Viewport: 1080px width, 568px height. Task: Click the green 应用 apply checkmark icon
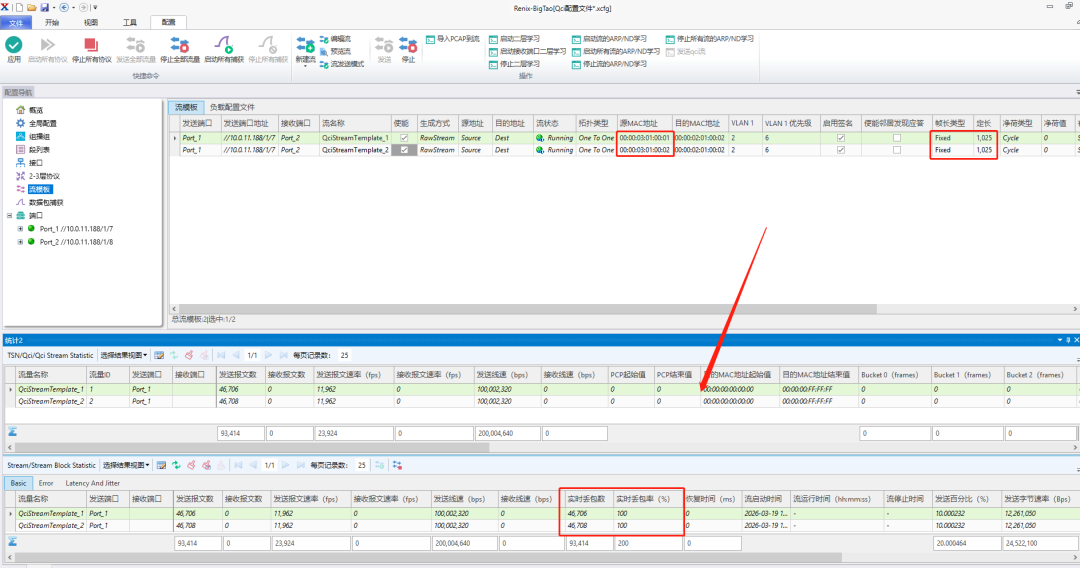pos(14,45)
